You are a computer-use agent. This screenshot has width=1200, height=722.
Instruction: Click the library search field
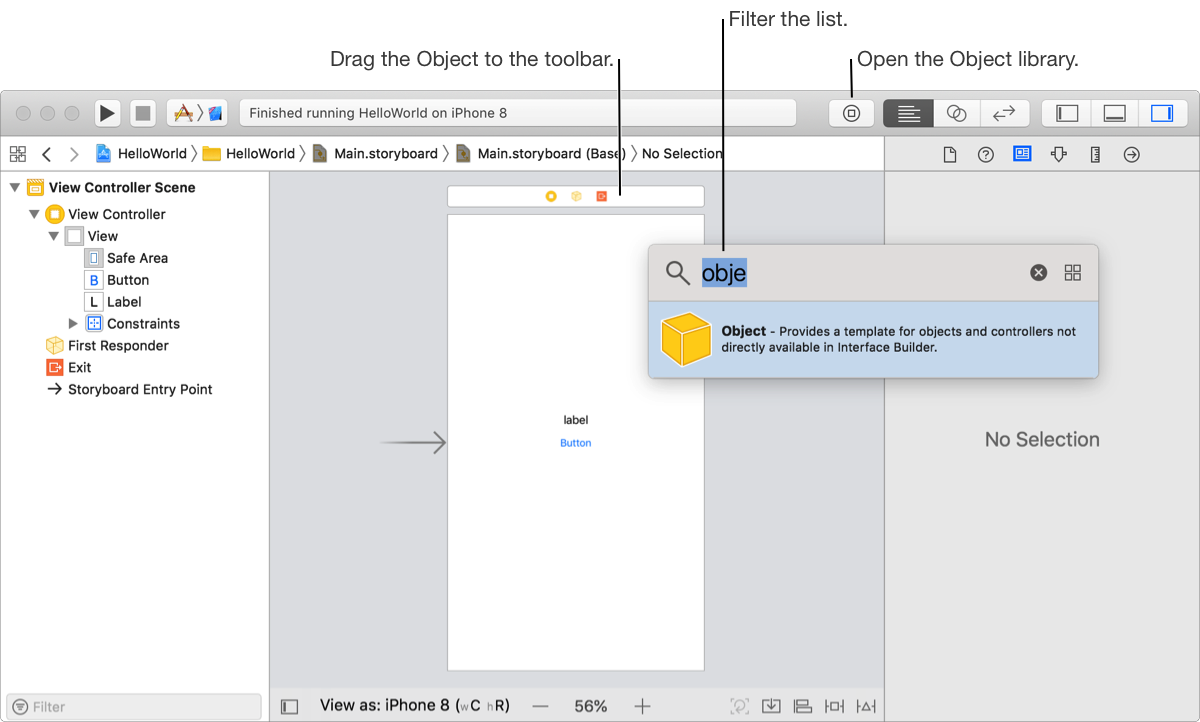pos(860,273)
